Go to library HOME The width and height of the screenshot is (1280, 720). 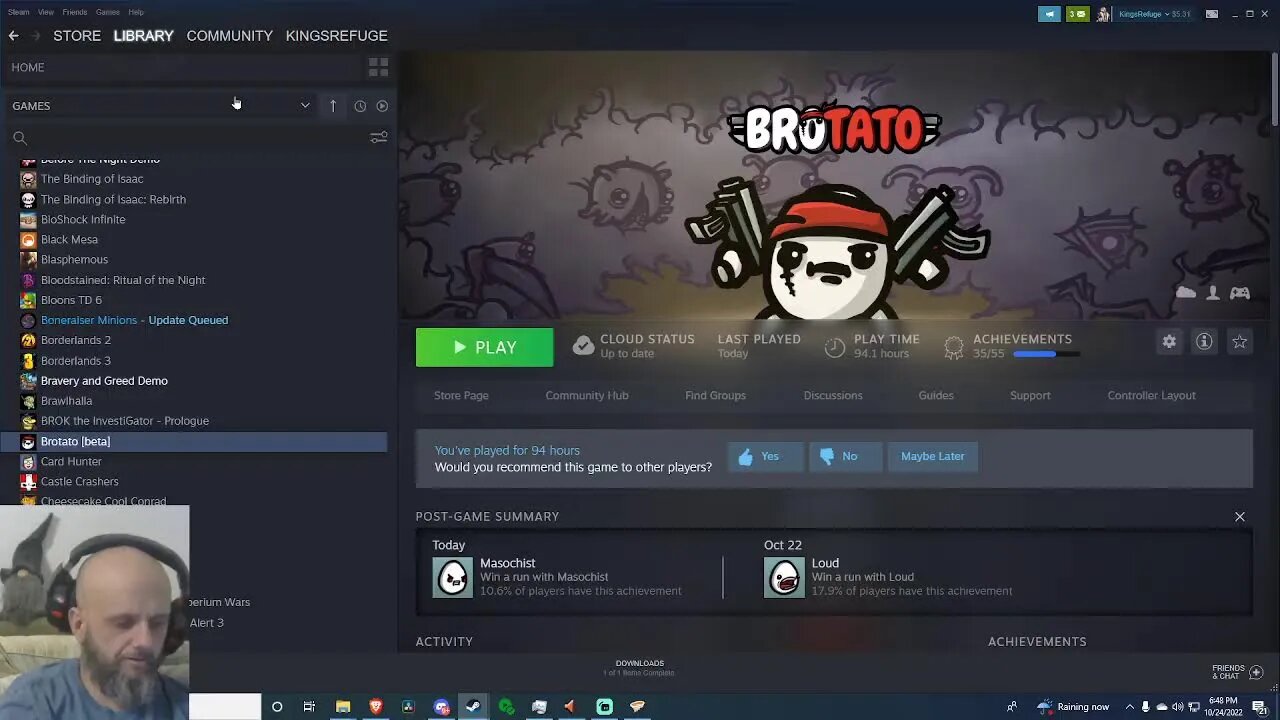point(28,67)
